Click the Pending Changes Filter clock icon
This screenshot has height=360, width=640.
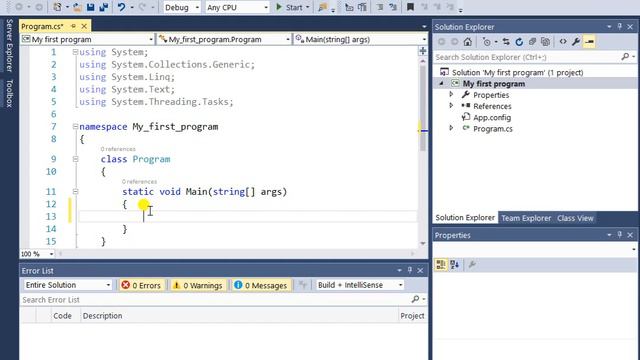[487, 42]
